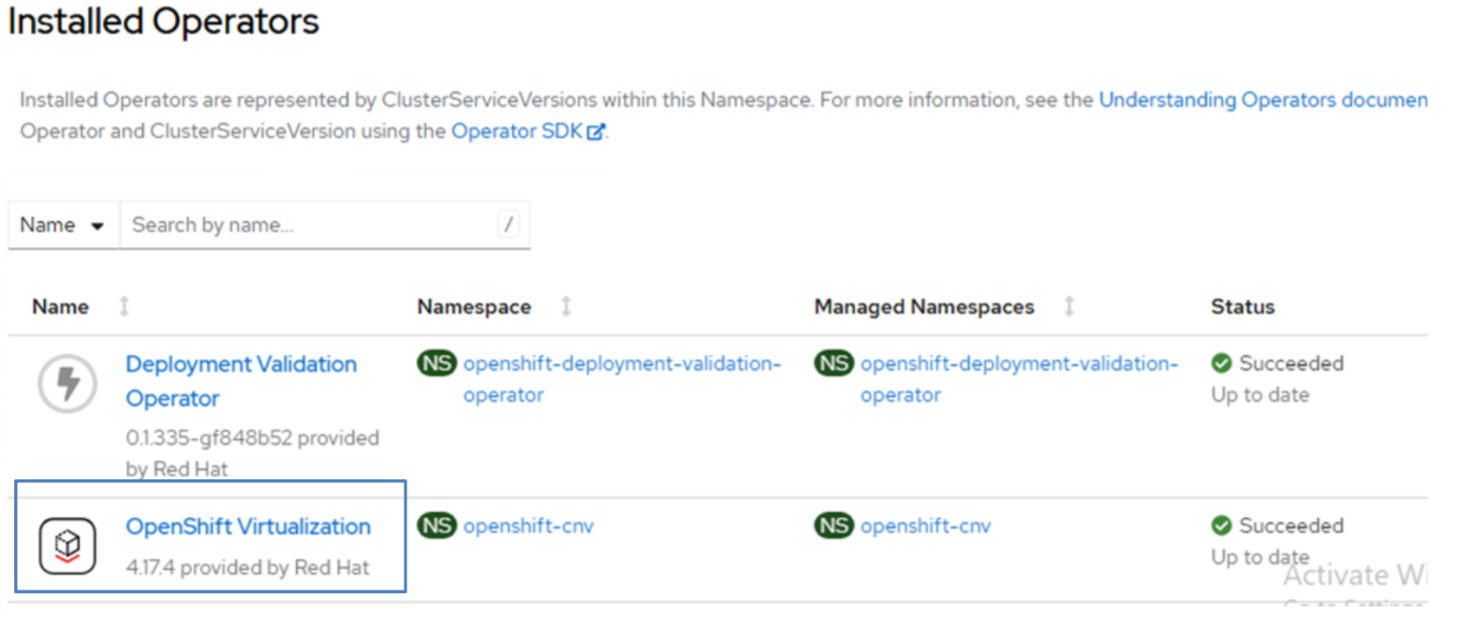Click NS badge beside Namespace openshift-cnv
Screen dimensions: 1458x620
click(x=437, y=526)
